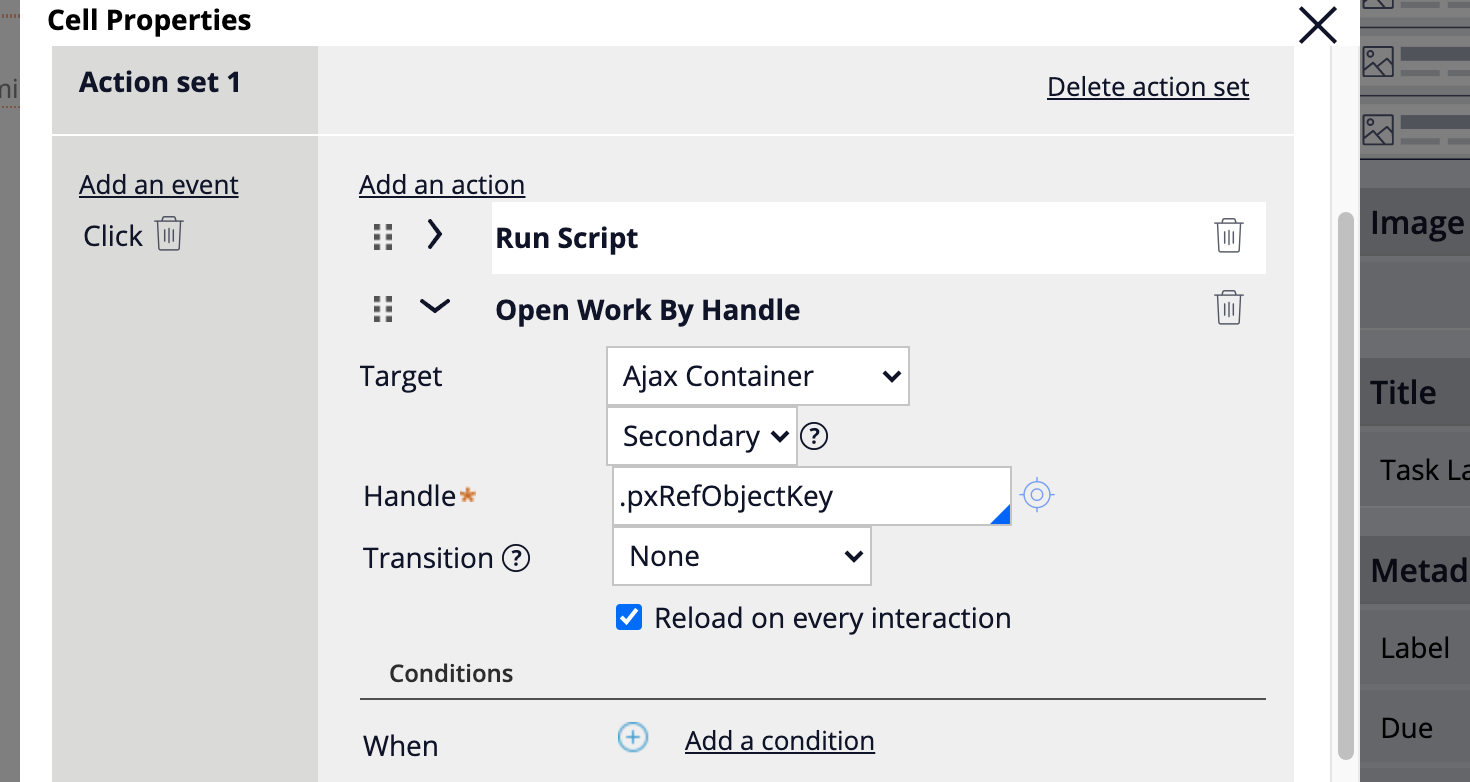Delete the Run Script action

(1228, 236)
